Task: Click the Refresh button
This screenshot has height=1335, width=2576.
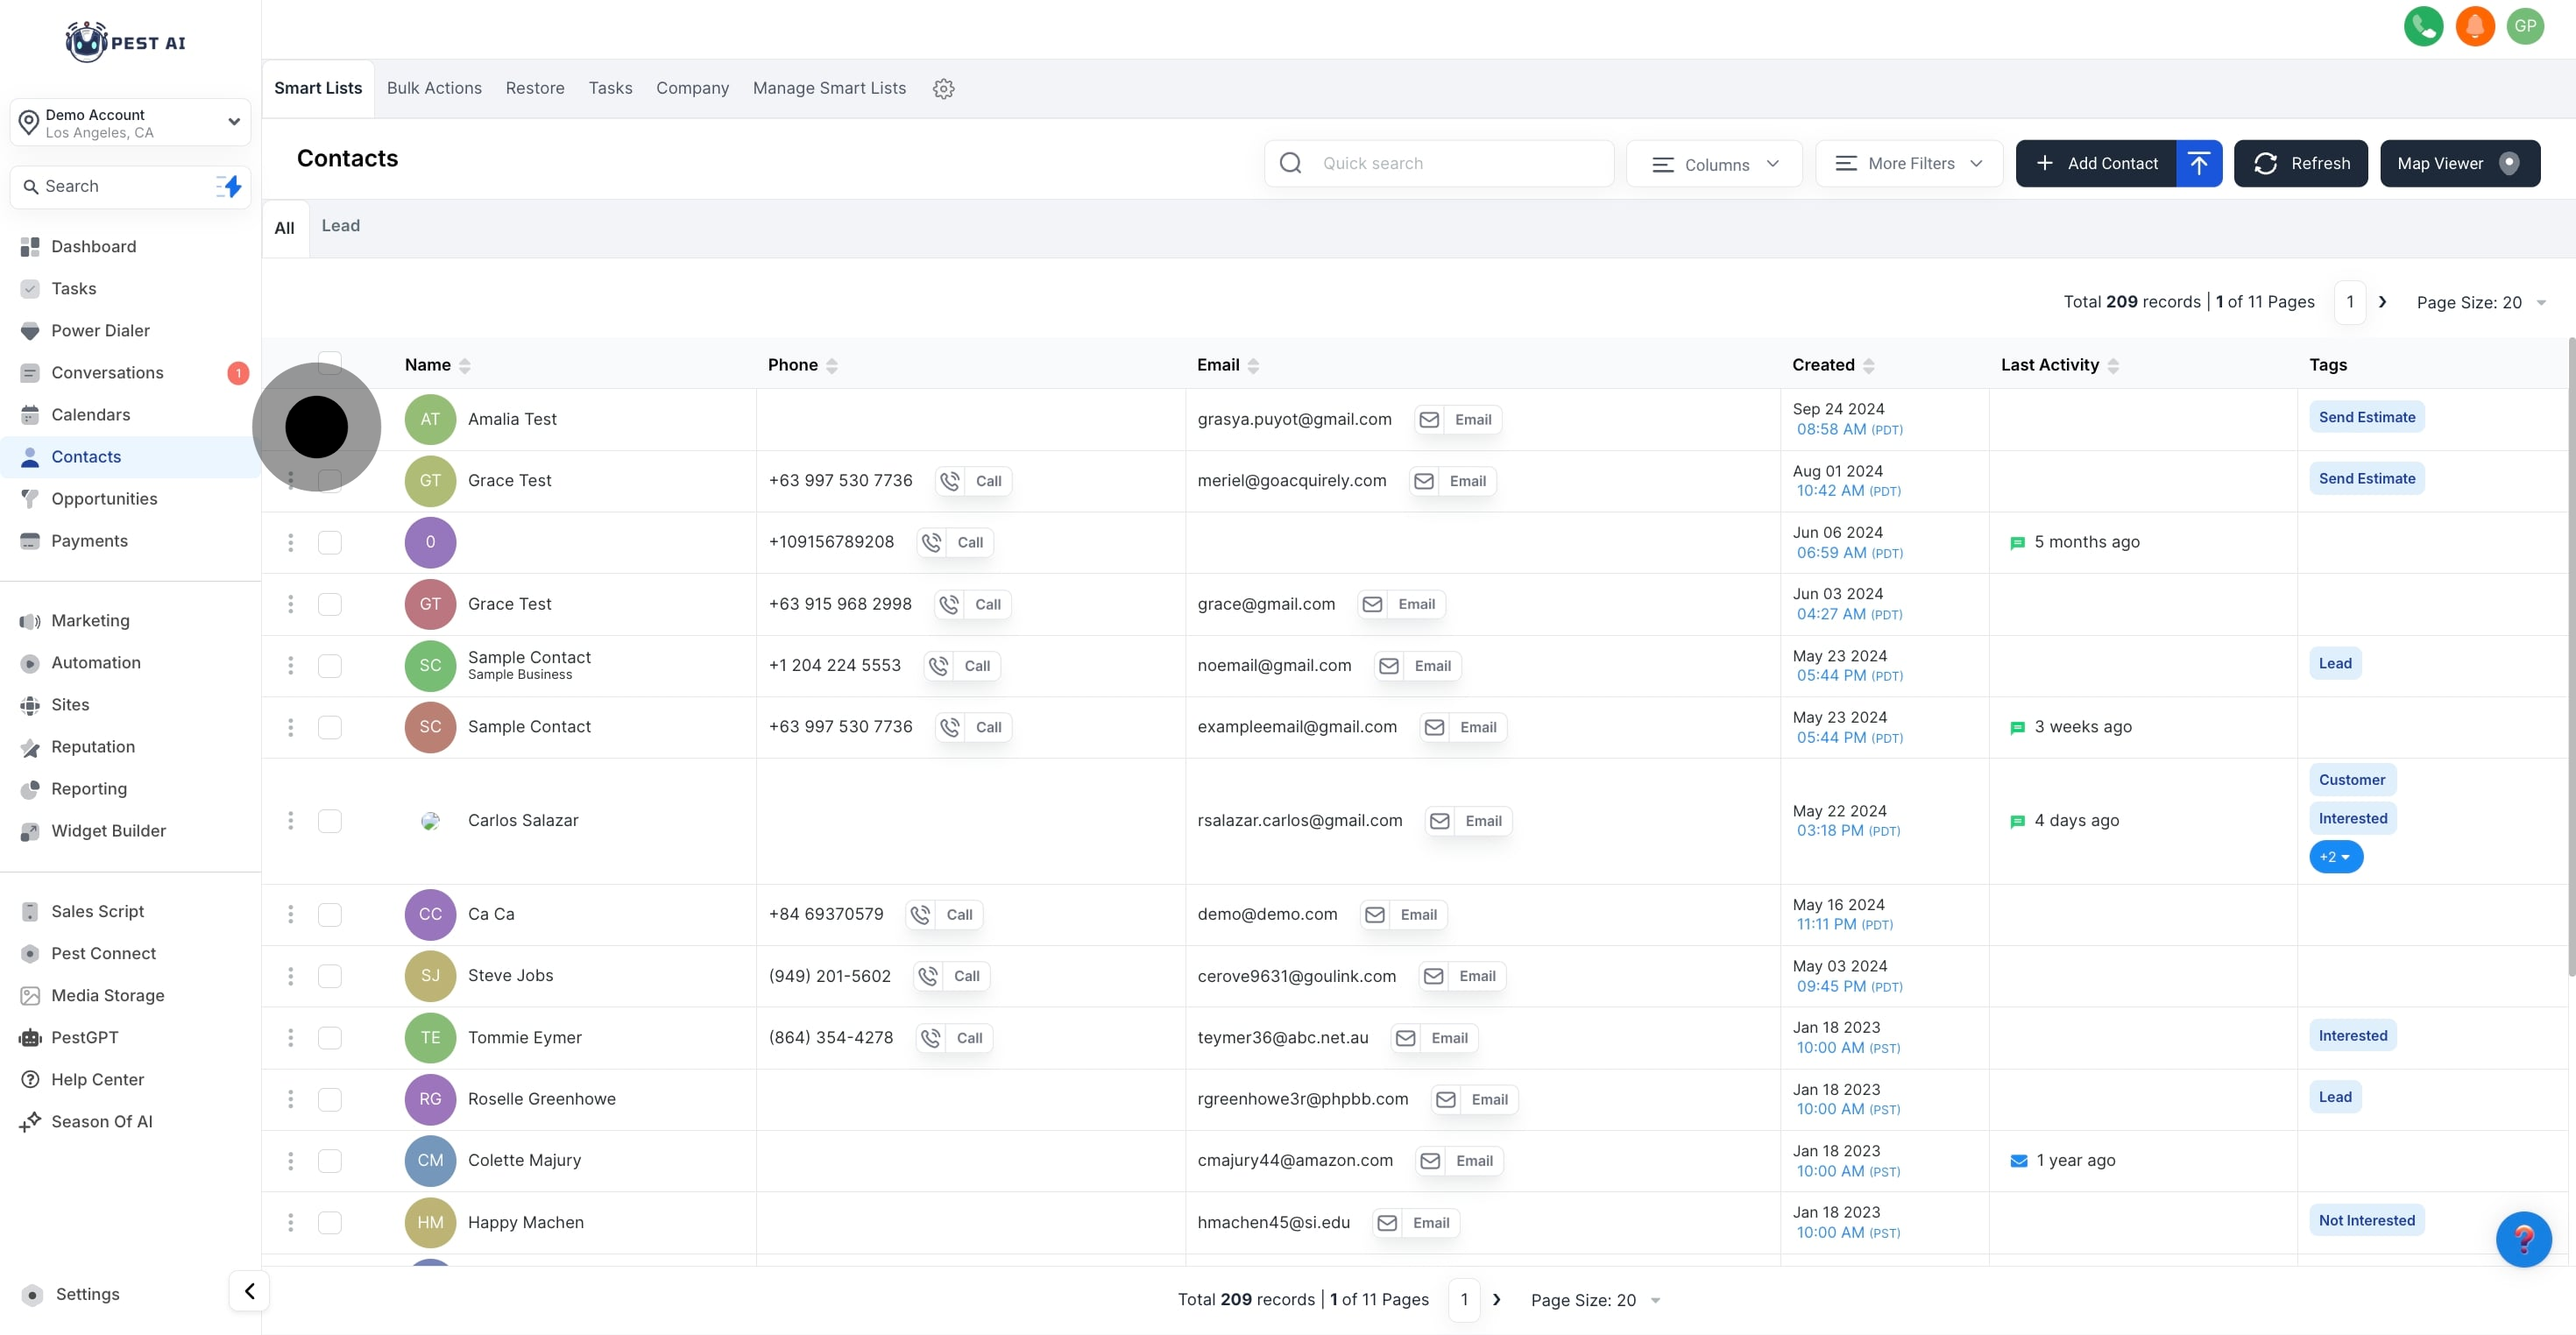Action: pos(2300,164)
